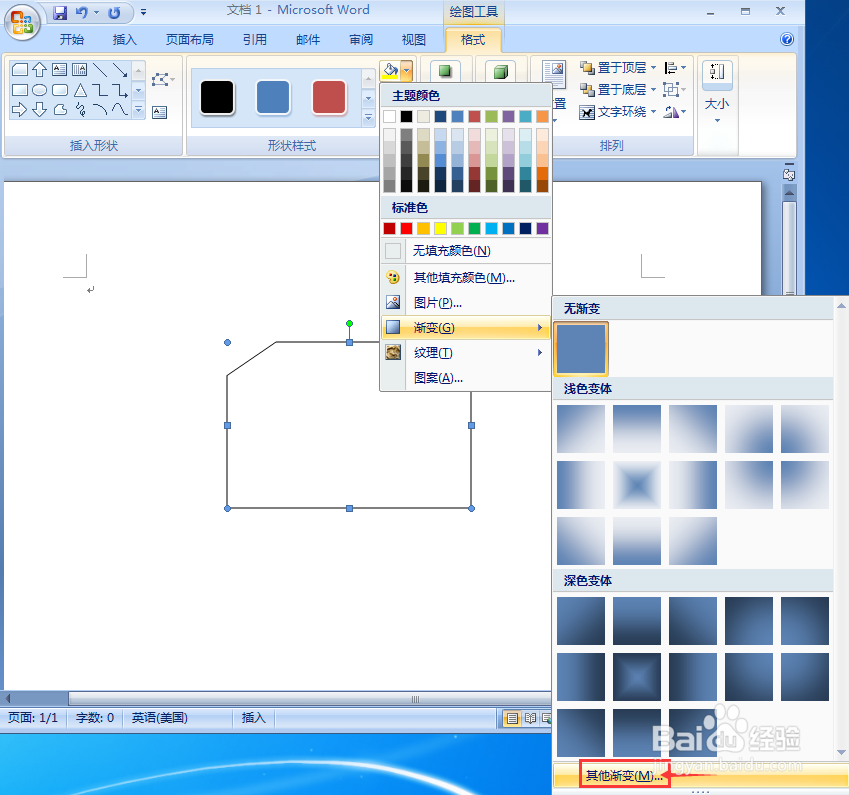This screenshot has width=849, height=795.
Task: Choose 其他填充颜色(M)... menu item
Action: pos(466,278)
